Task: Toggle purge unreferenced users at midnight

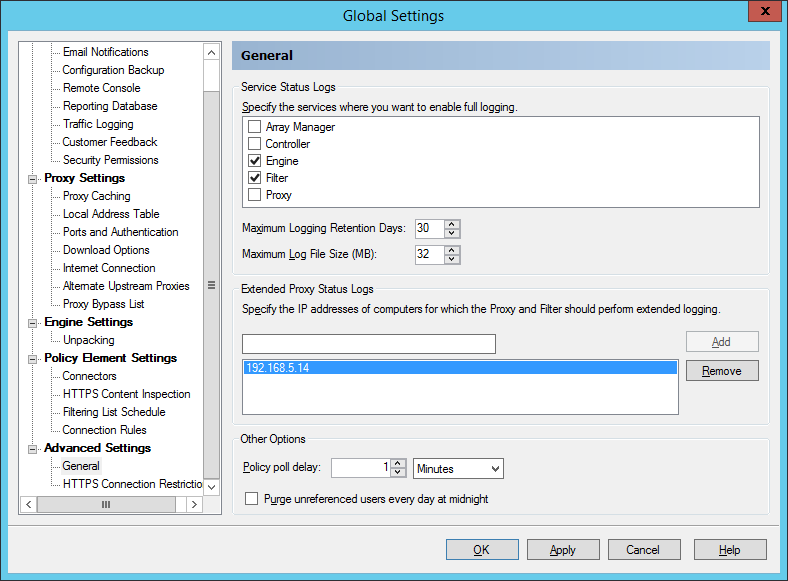Action: coord(252,498)
